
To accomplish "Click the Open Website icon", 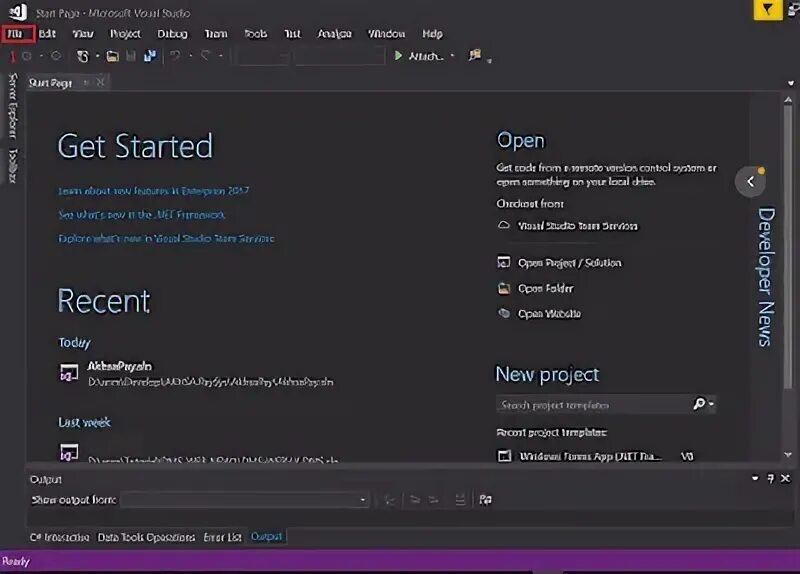I will point(504,313).
